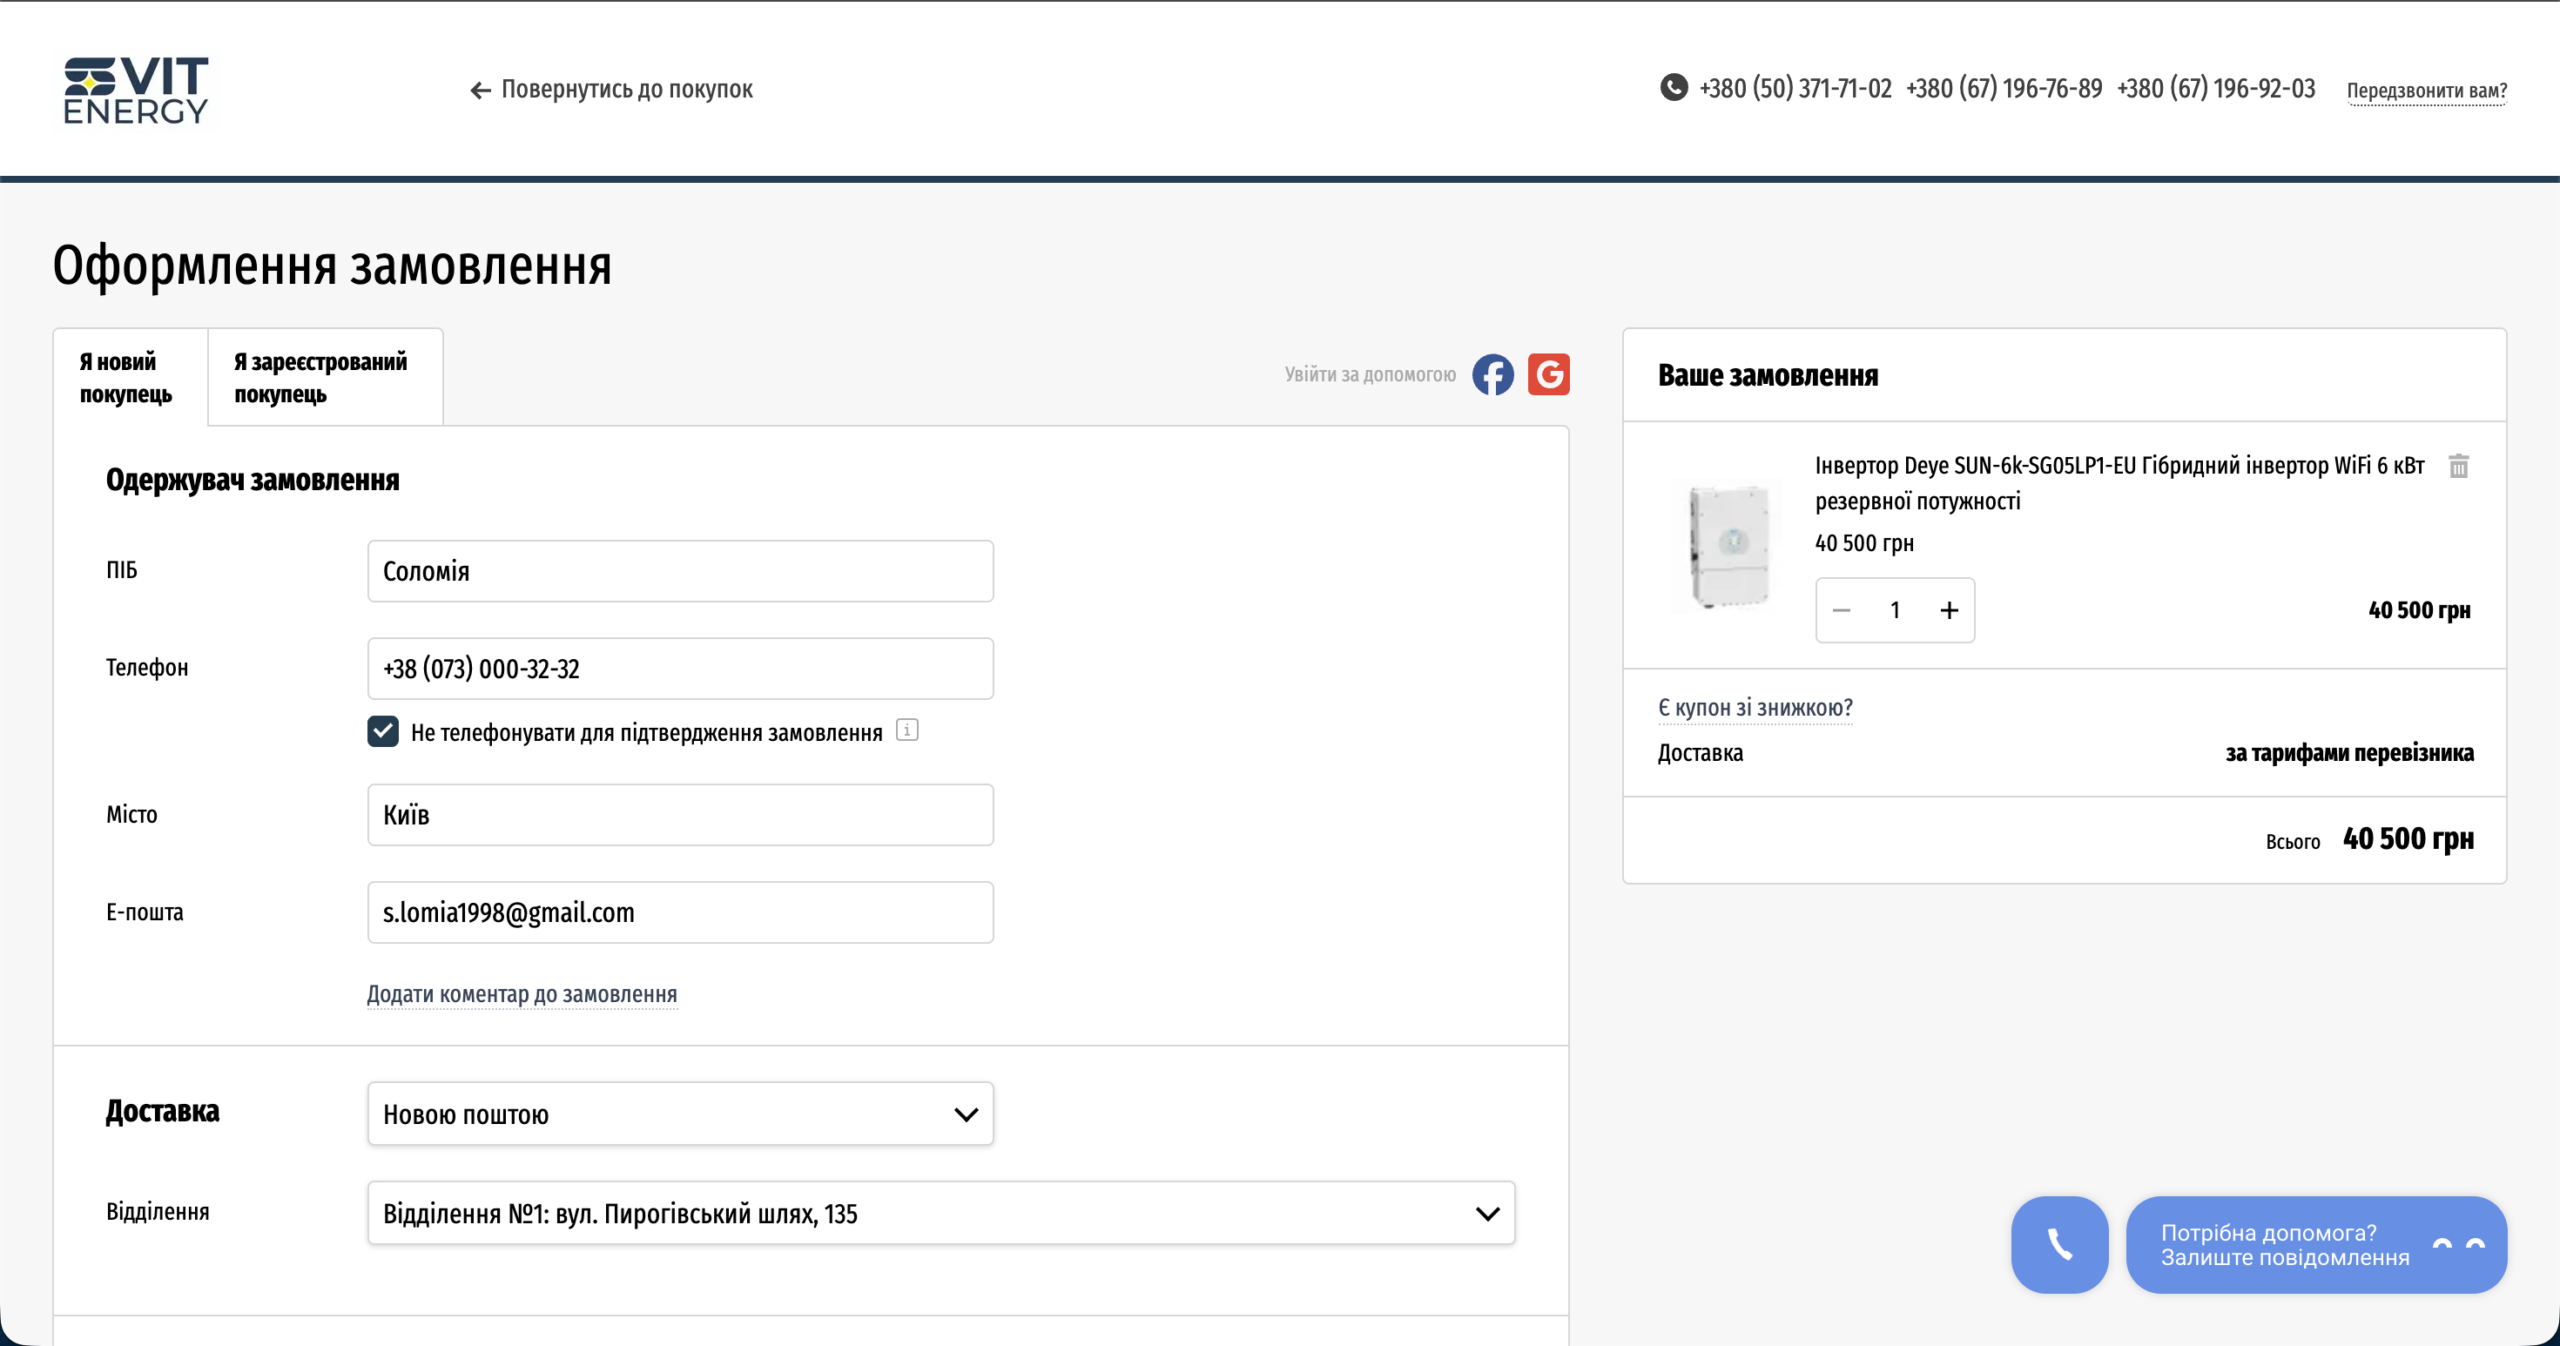The height and width of the screenshot is (1346, 2560).
Task: Click the quantity value field showing 1
Action: pos(1895,610)
